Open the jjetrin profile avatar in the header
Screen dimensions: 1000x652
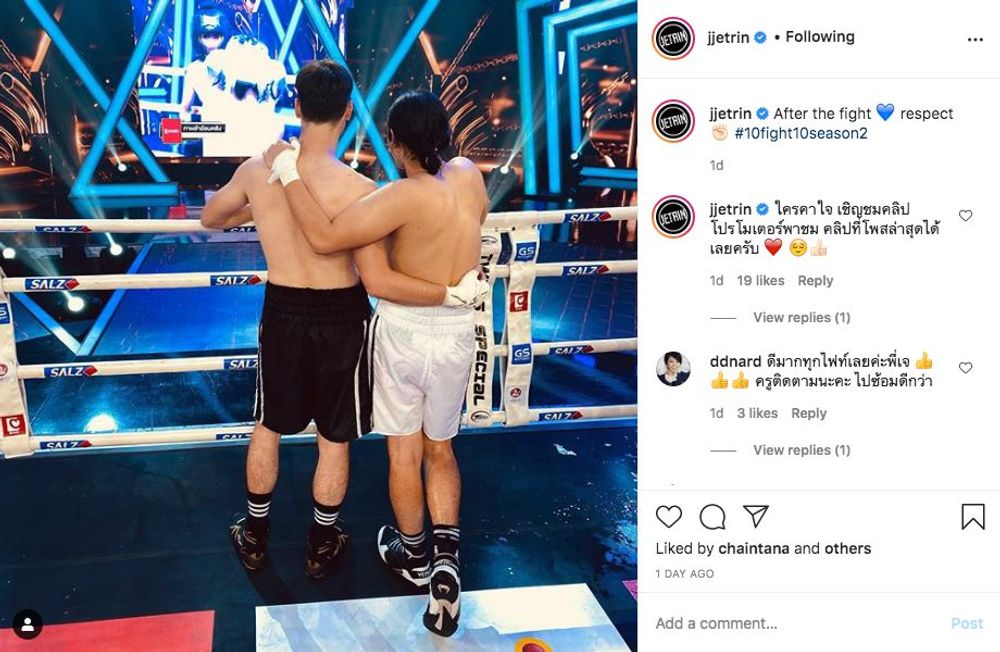(x=673, y=38)
